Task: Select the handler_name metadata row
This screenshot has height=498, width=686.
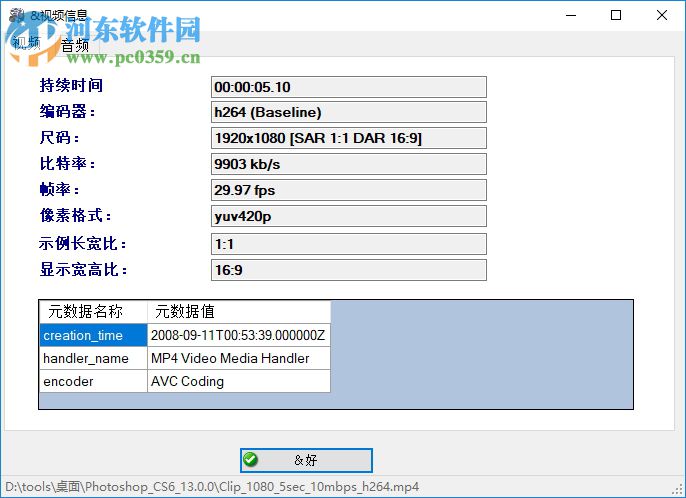Action: coord(93,358)
